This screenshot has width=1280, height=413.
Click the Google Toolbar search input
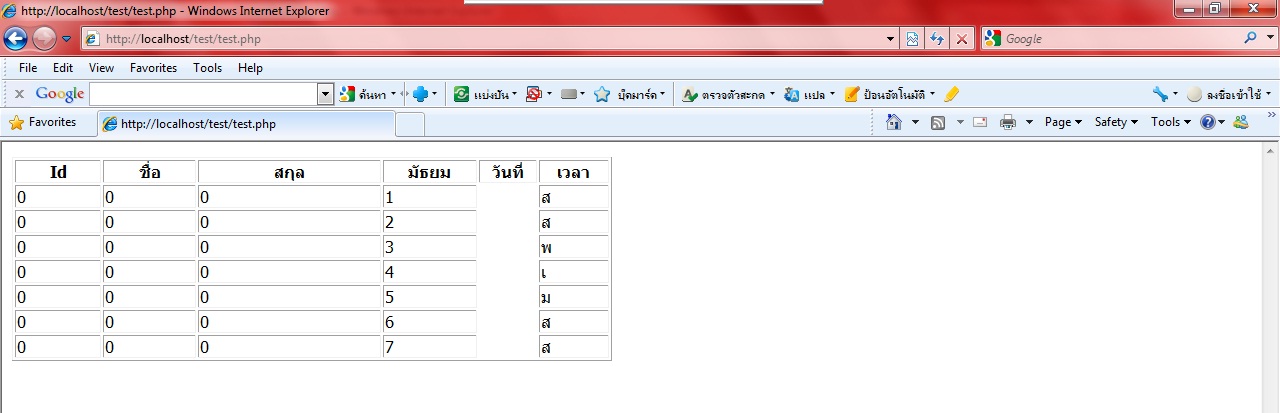[203, 94]
